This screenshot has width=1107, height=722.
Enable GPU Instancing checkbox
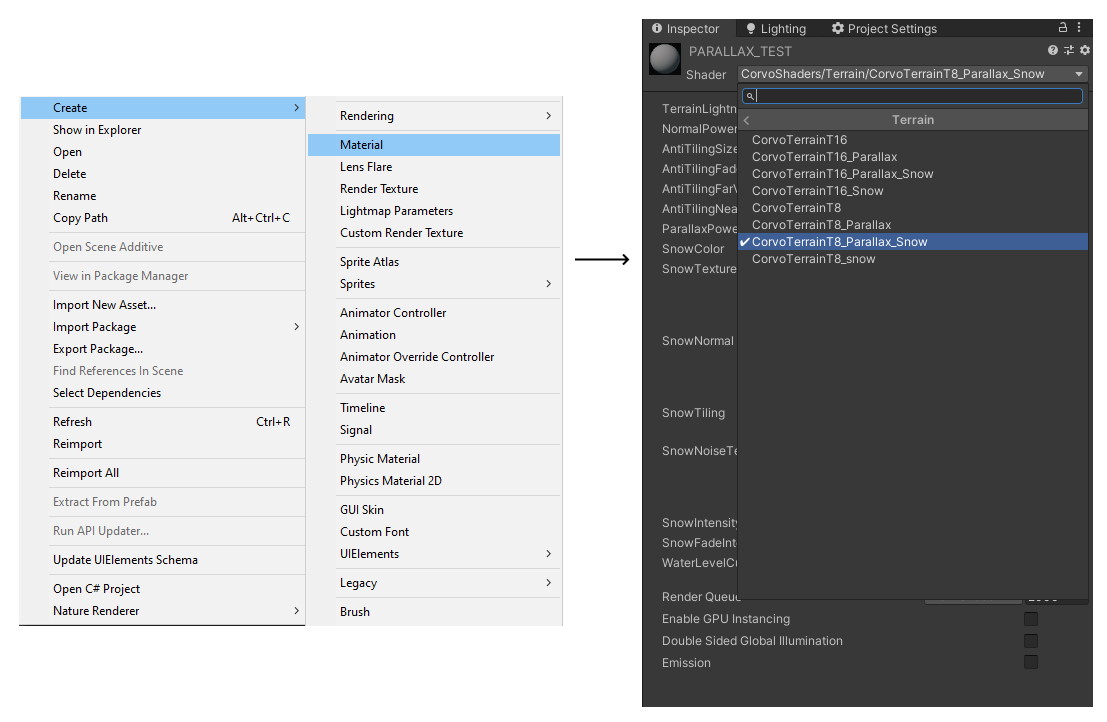click(1031, 619)
